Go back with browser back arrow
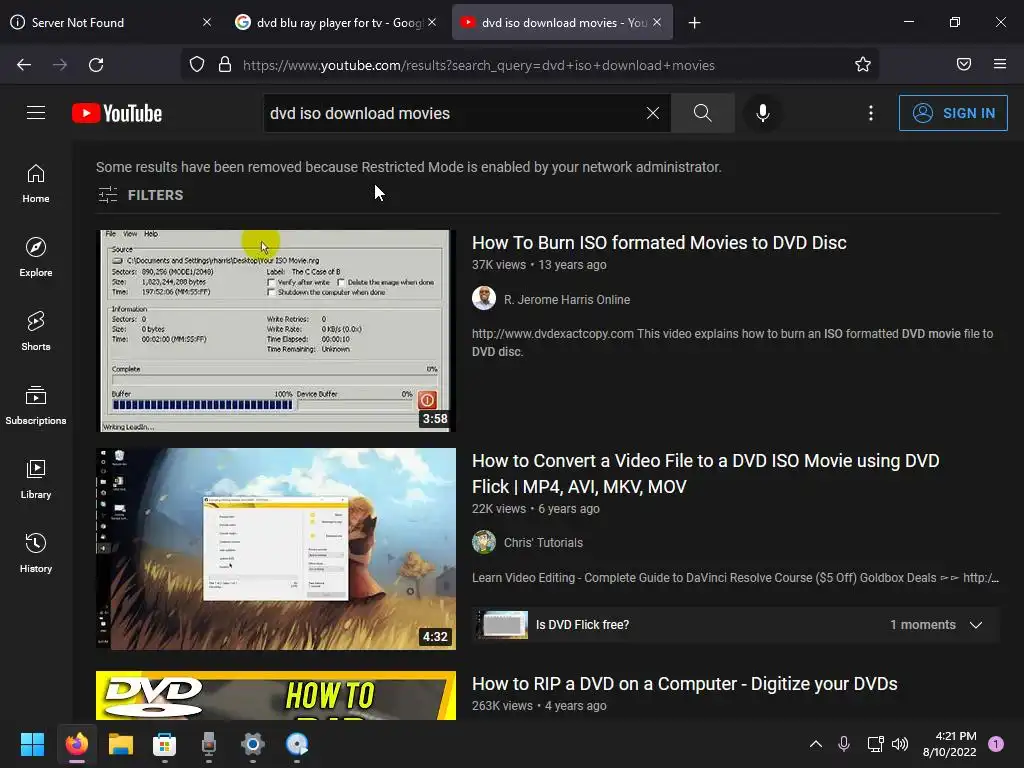 pyautogui.click(x=24, y=65)
